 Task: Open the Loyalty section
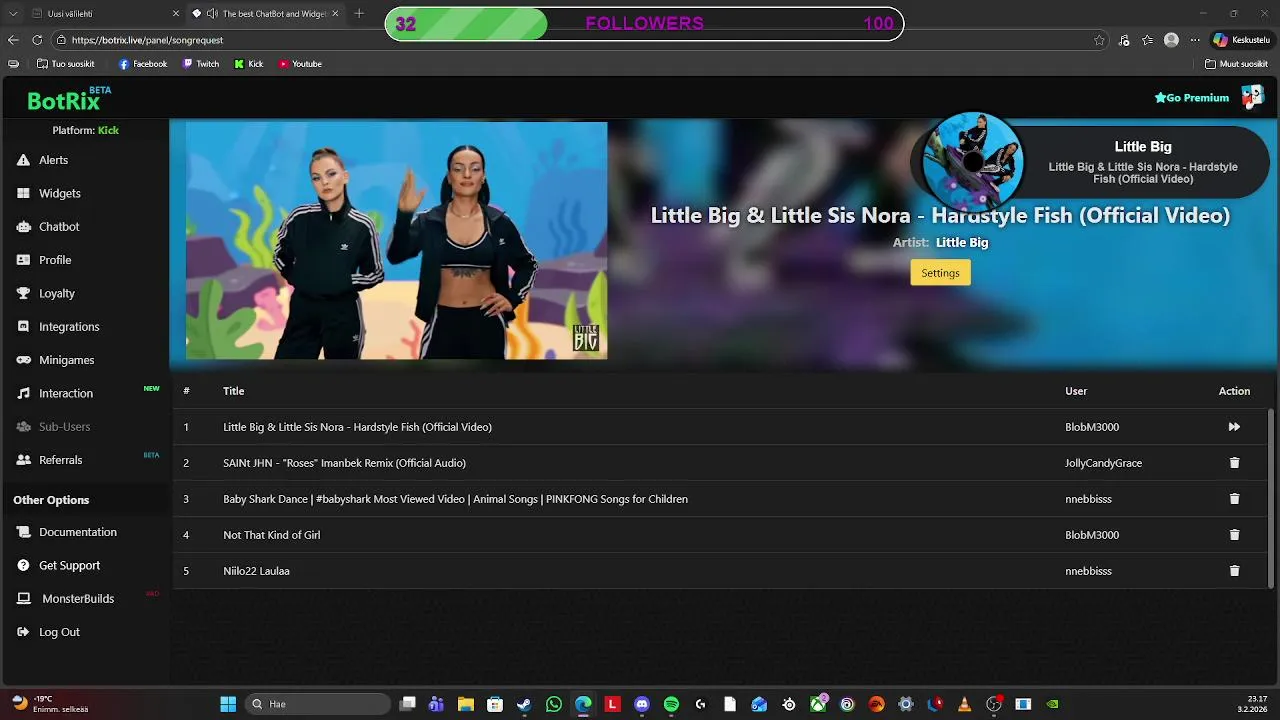(x=56, y=293)
